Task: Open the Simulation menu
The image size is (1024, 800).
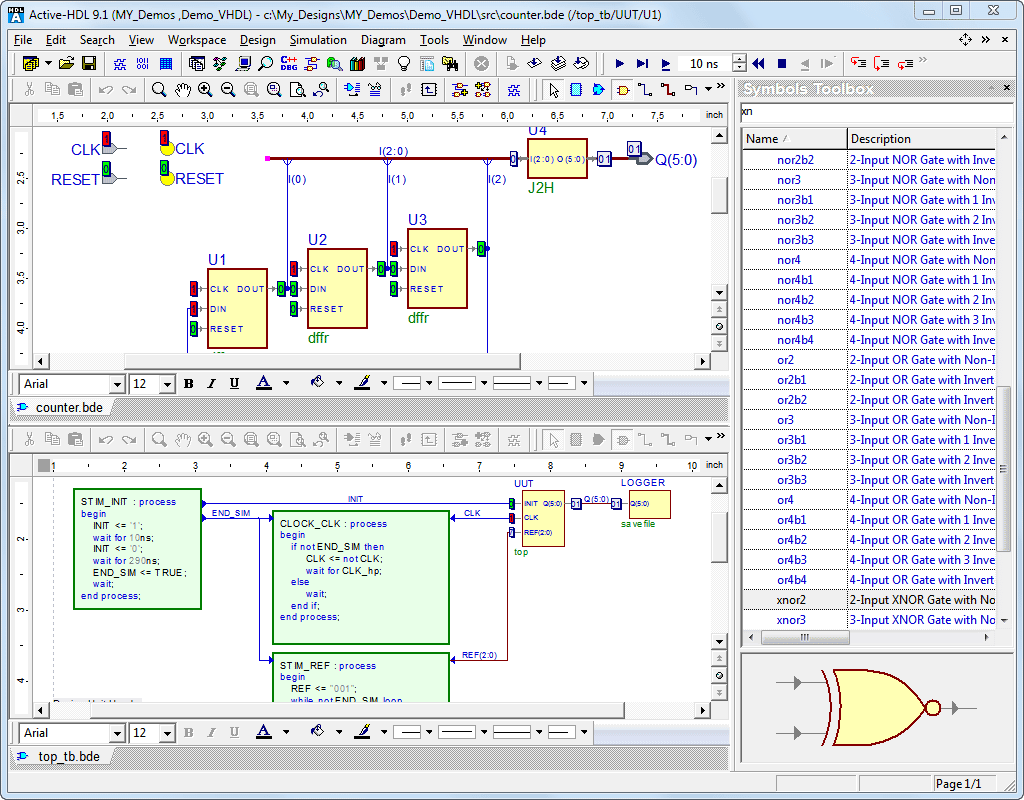Action: pyautogui.click(x=318, y=40)
